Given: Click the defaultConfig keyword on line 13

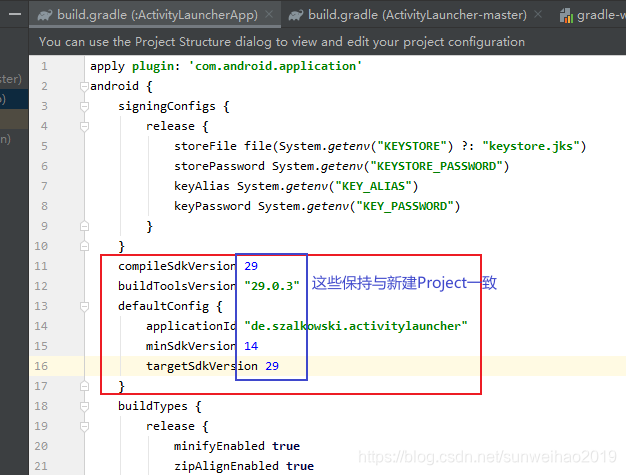Looking at the screenshot, I should 163,306.
